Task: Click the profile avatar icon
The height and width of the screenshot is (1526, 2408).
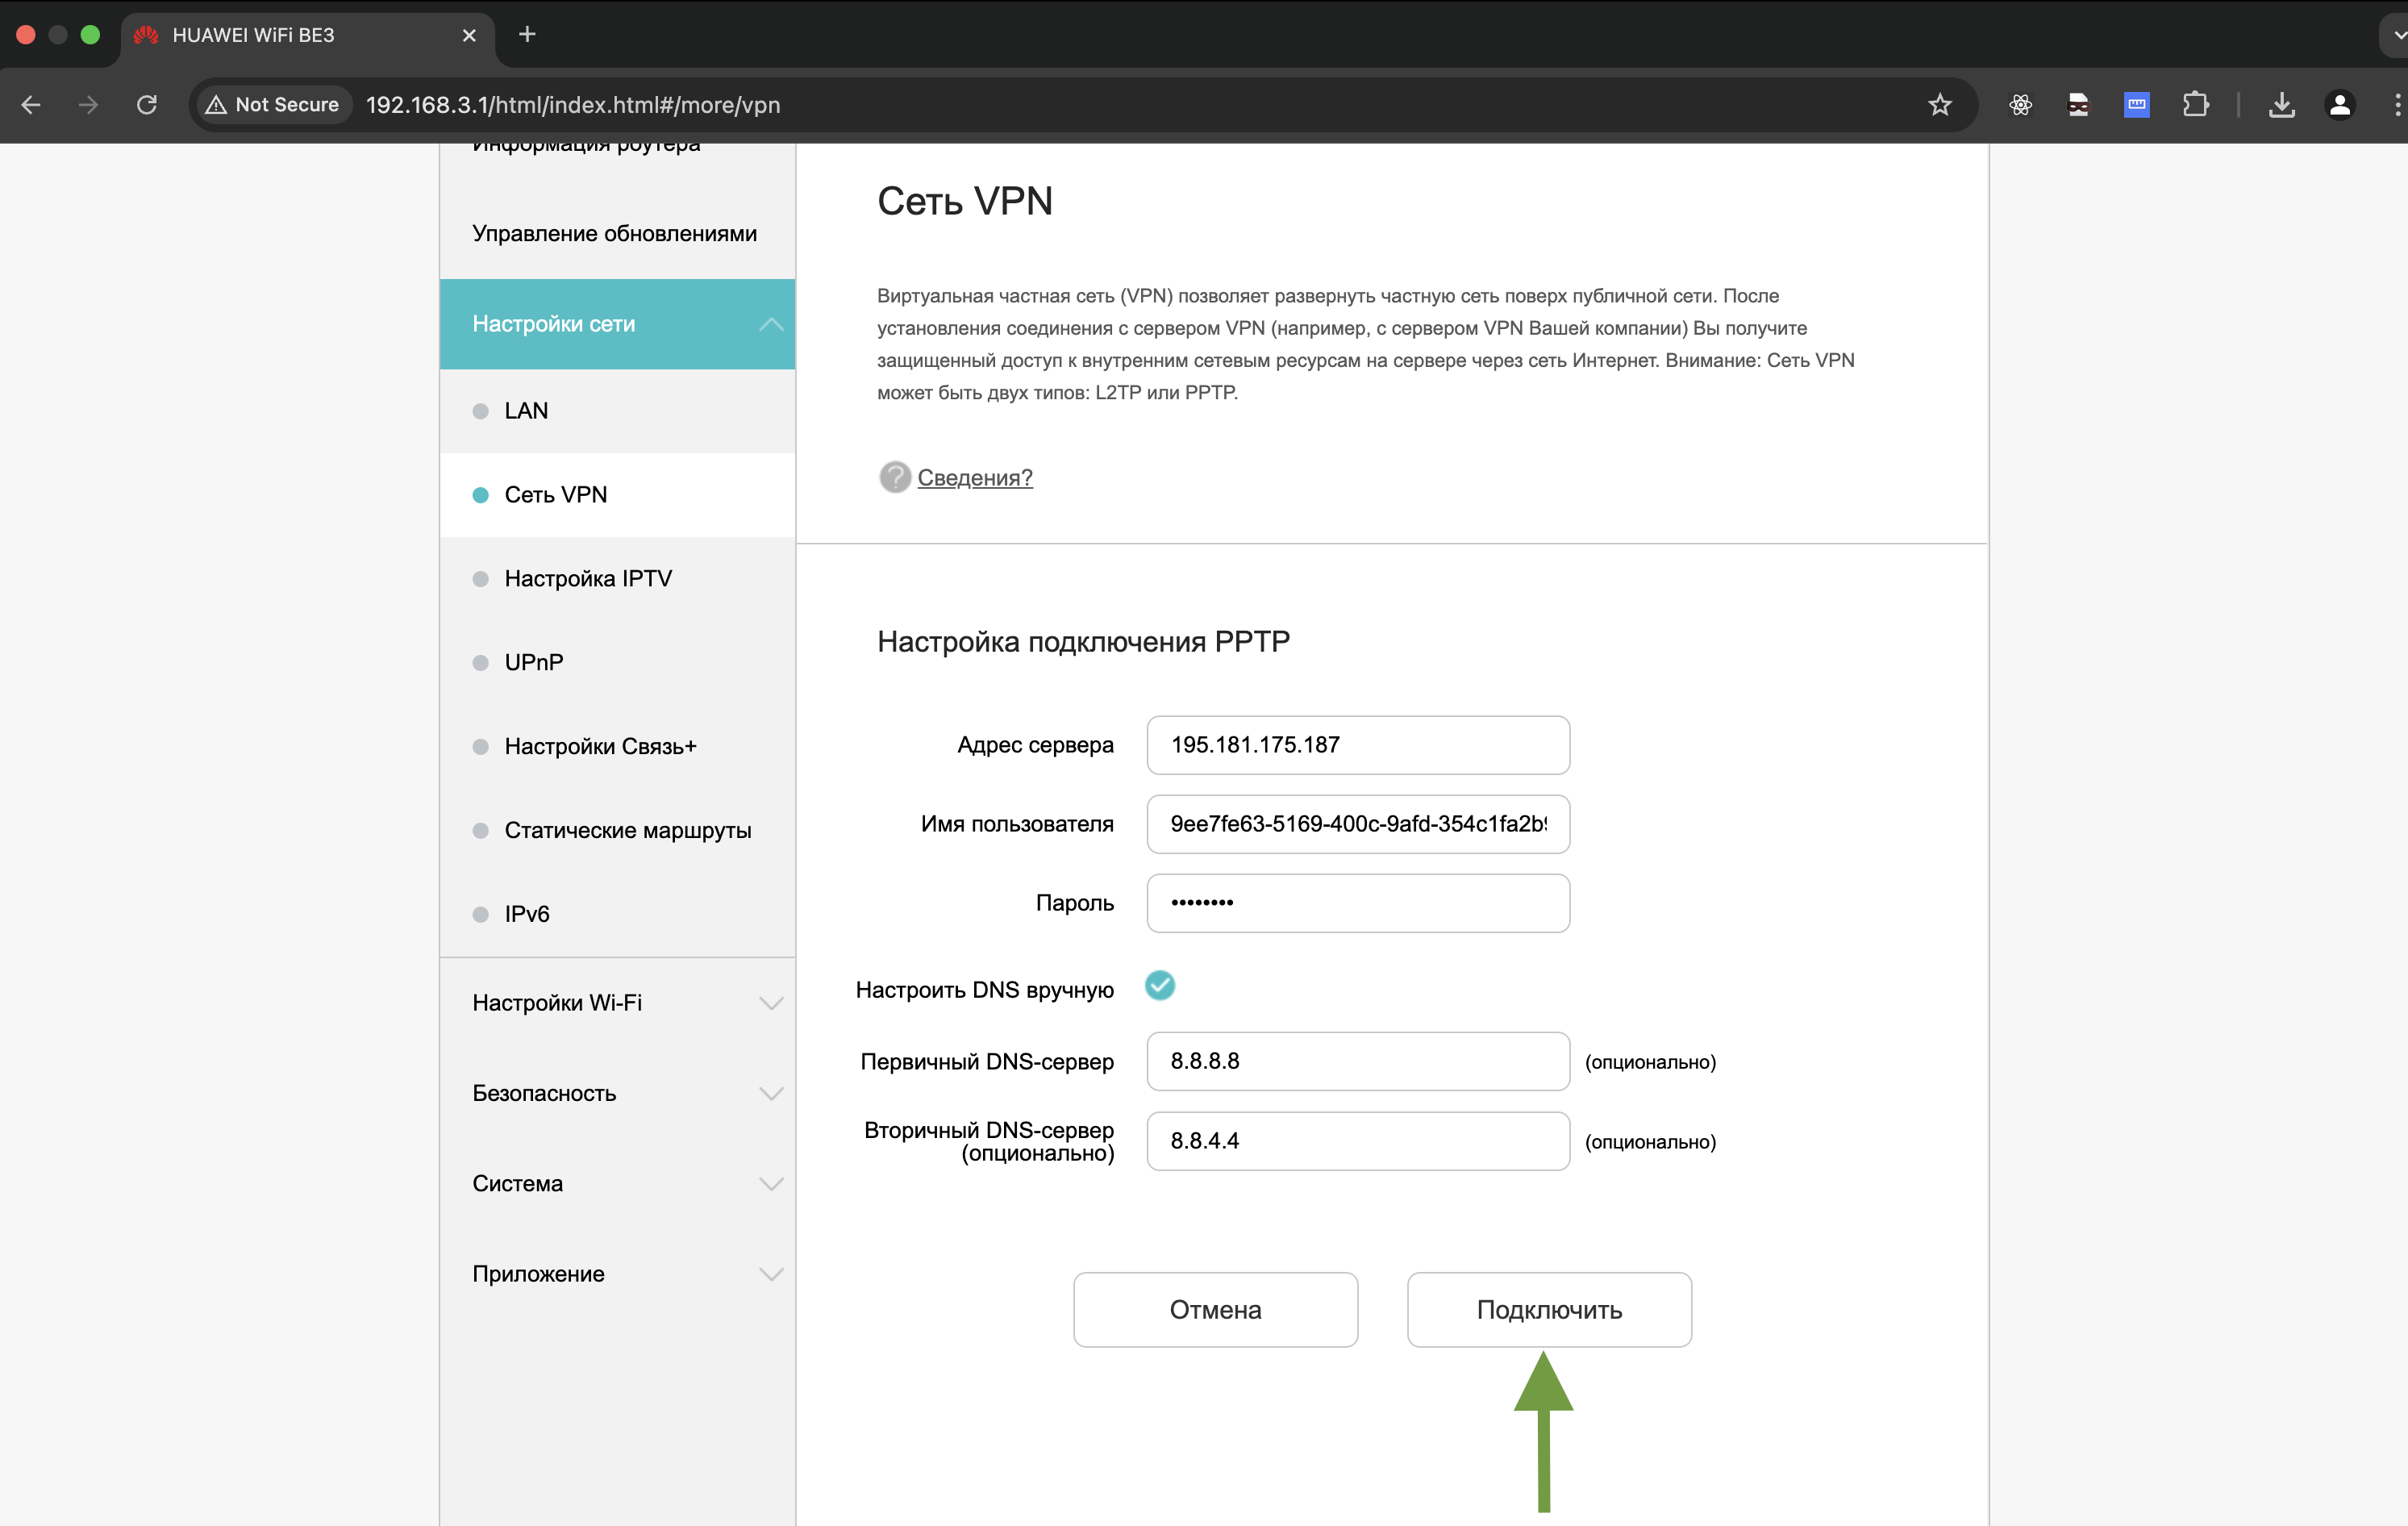Action: 2339,105
